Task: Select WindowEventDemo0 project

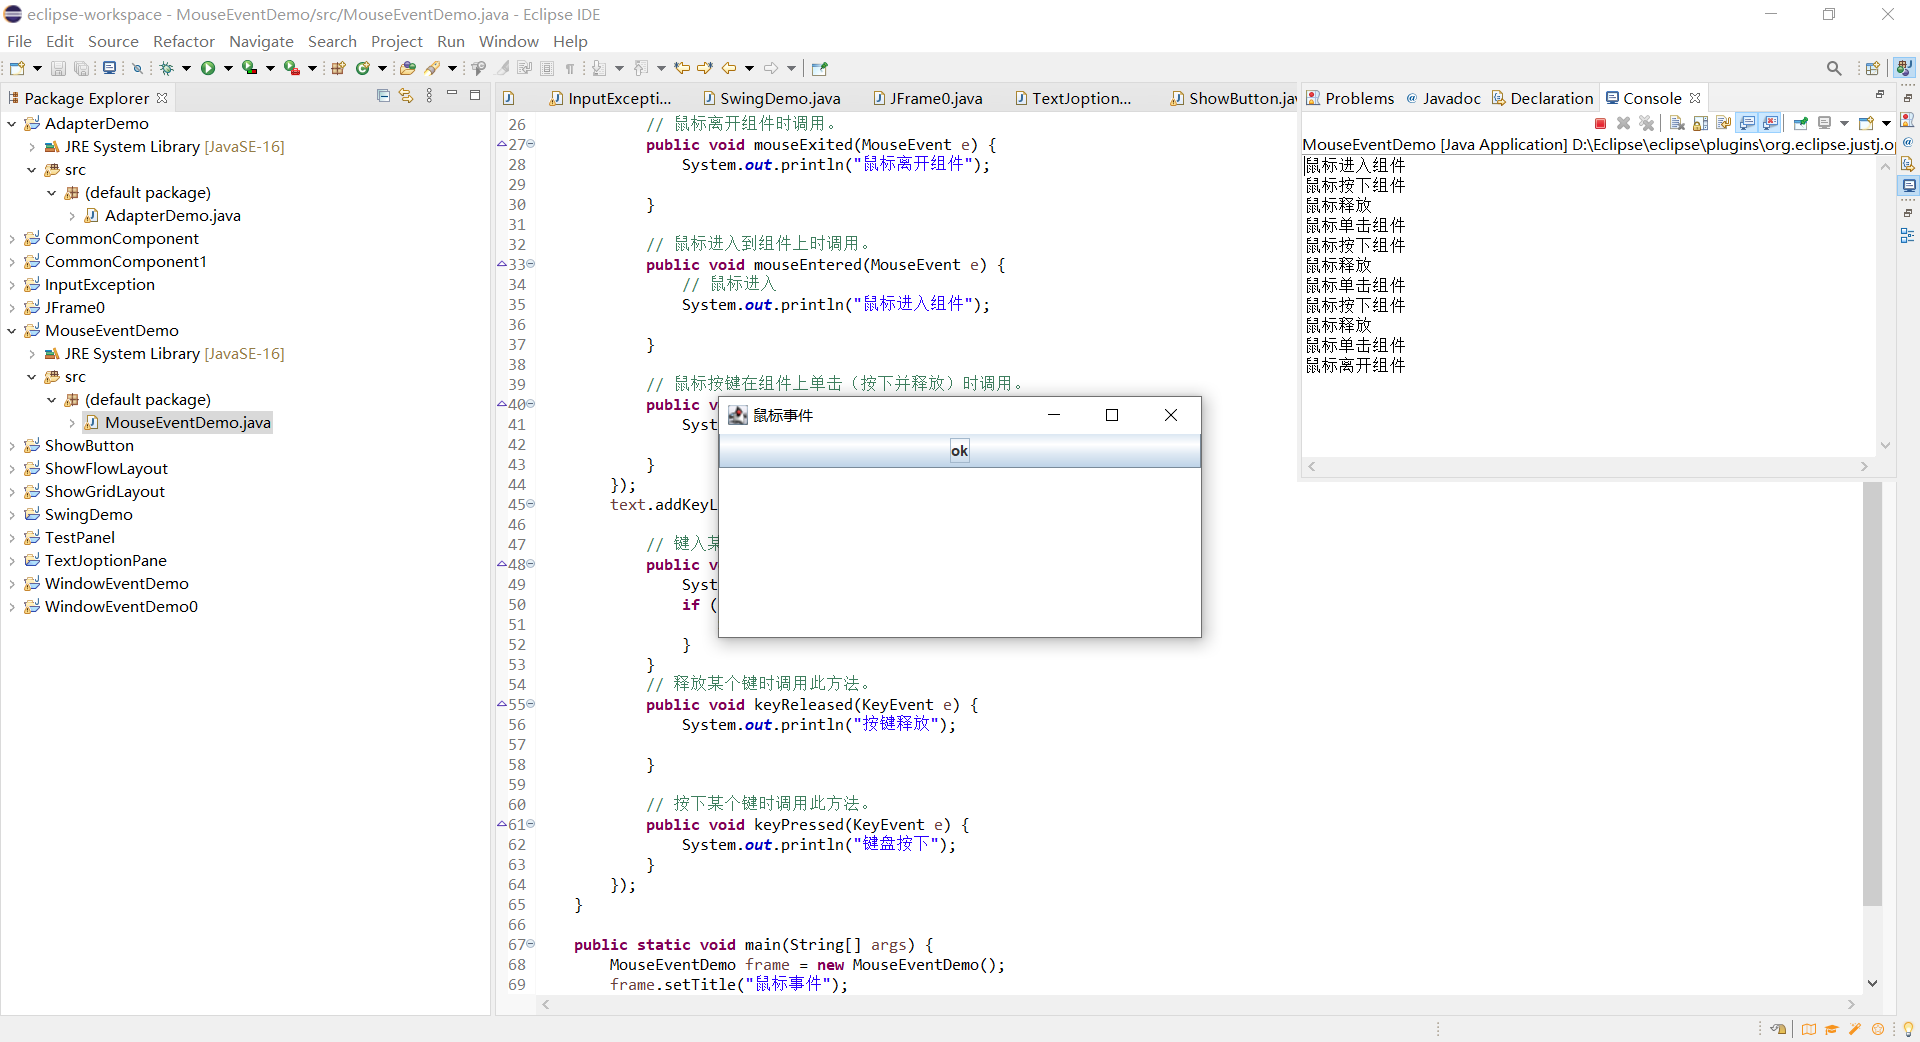Action: click(x=121, y=607)
